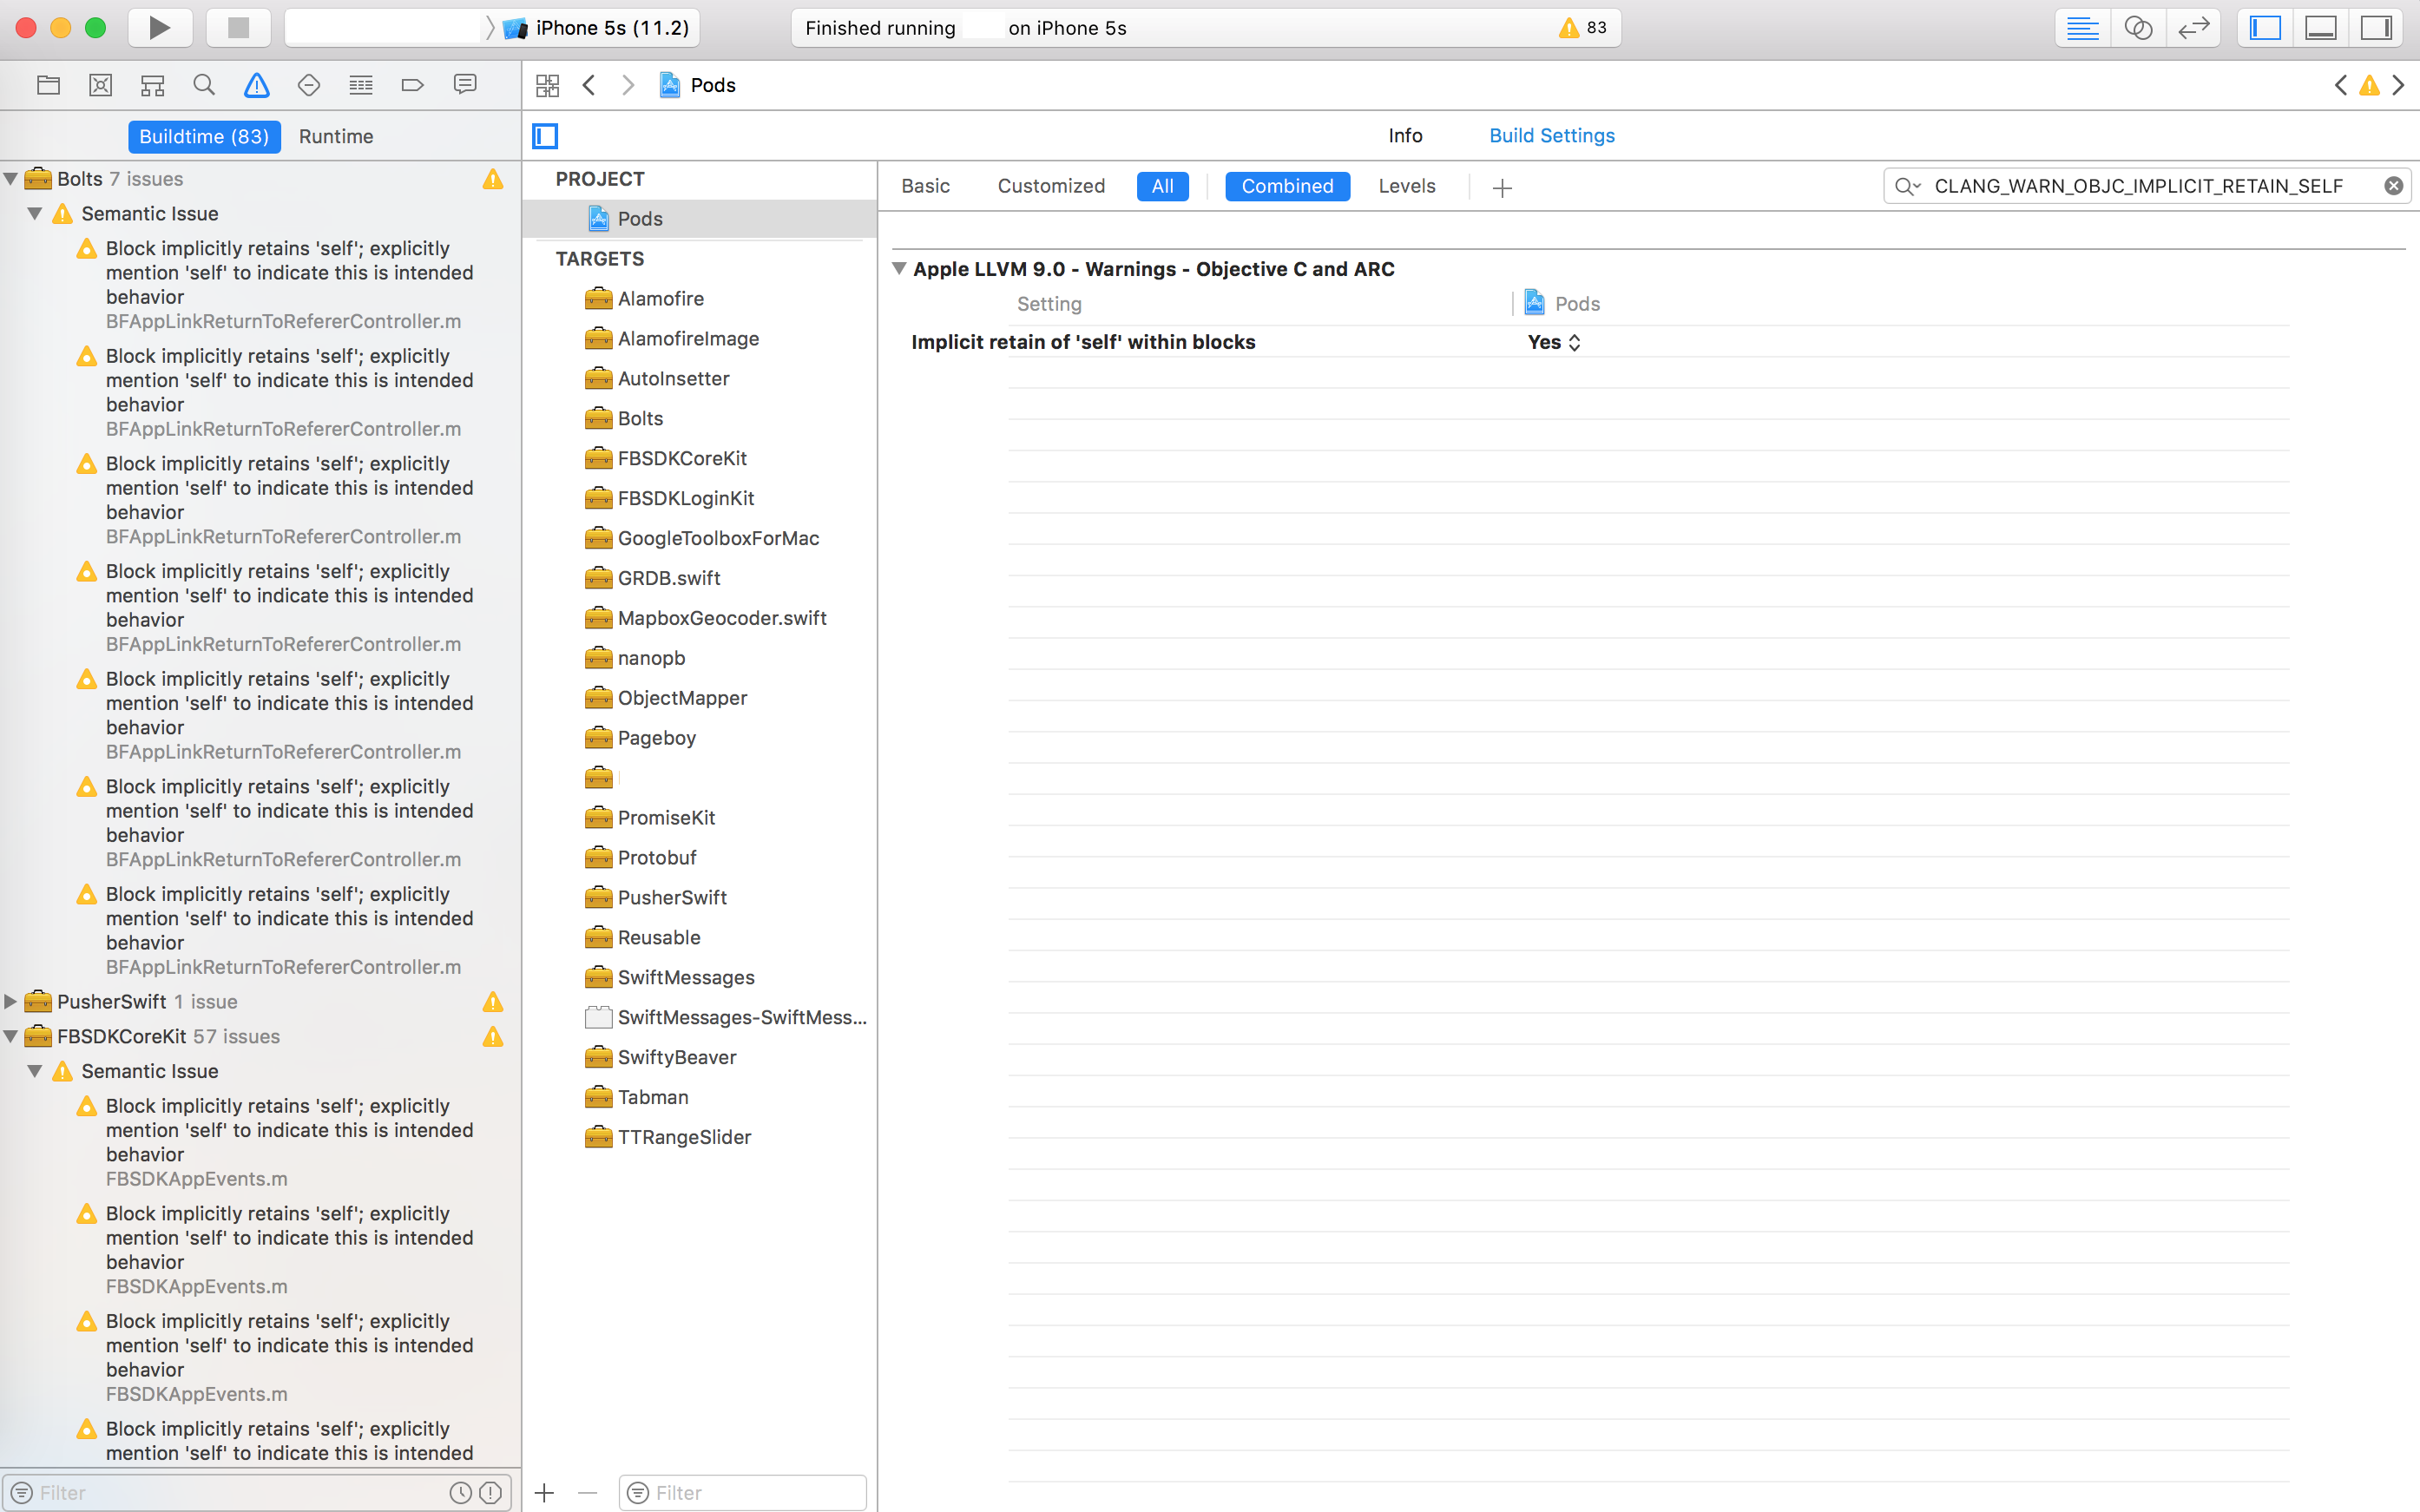Screen dimensions: 2420x1512
Task: Jump to the next issue
Action: point(2398,85)
